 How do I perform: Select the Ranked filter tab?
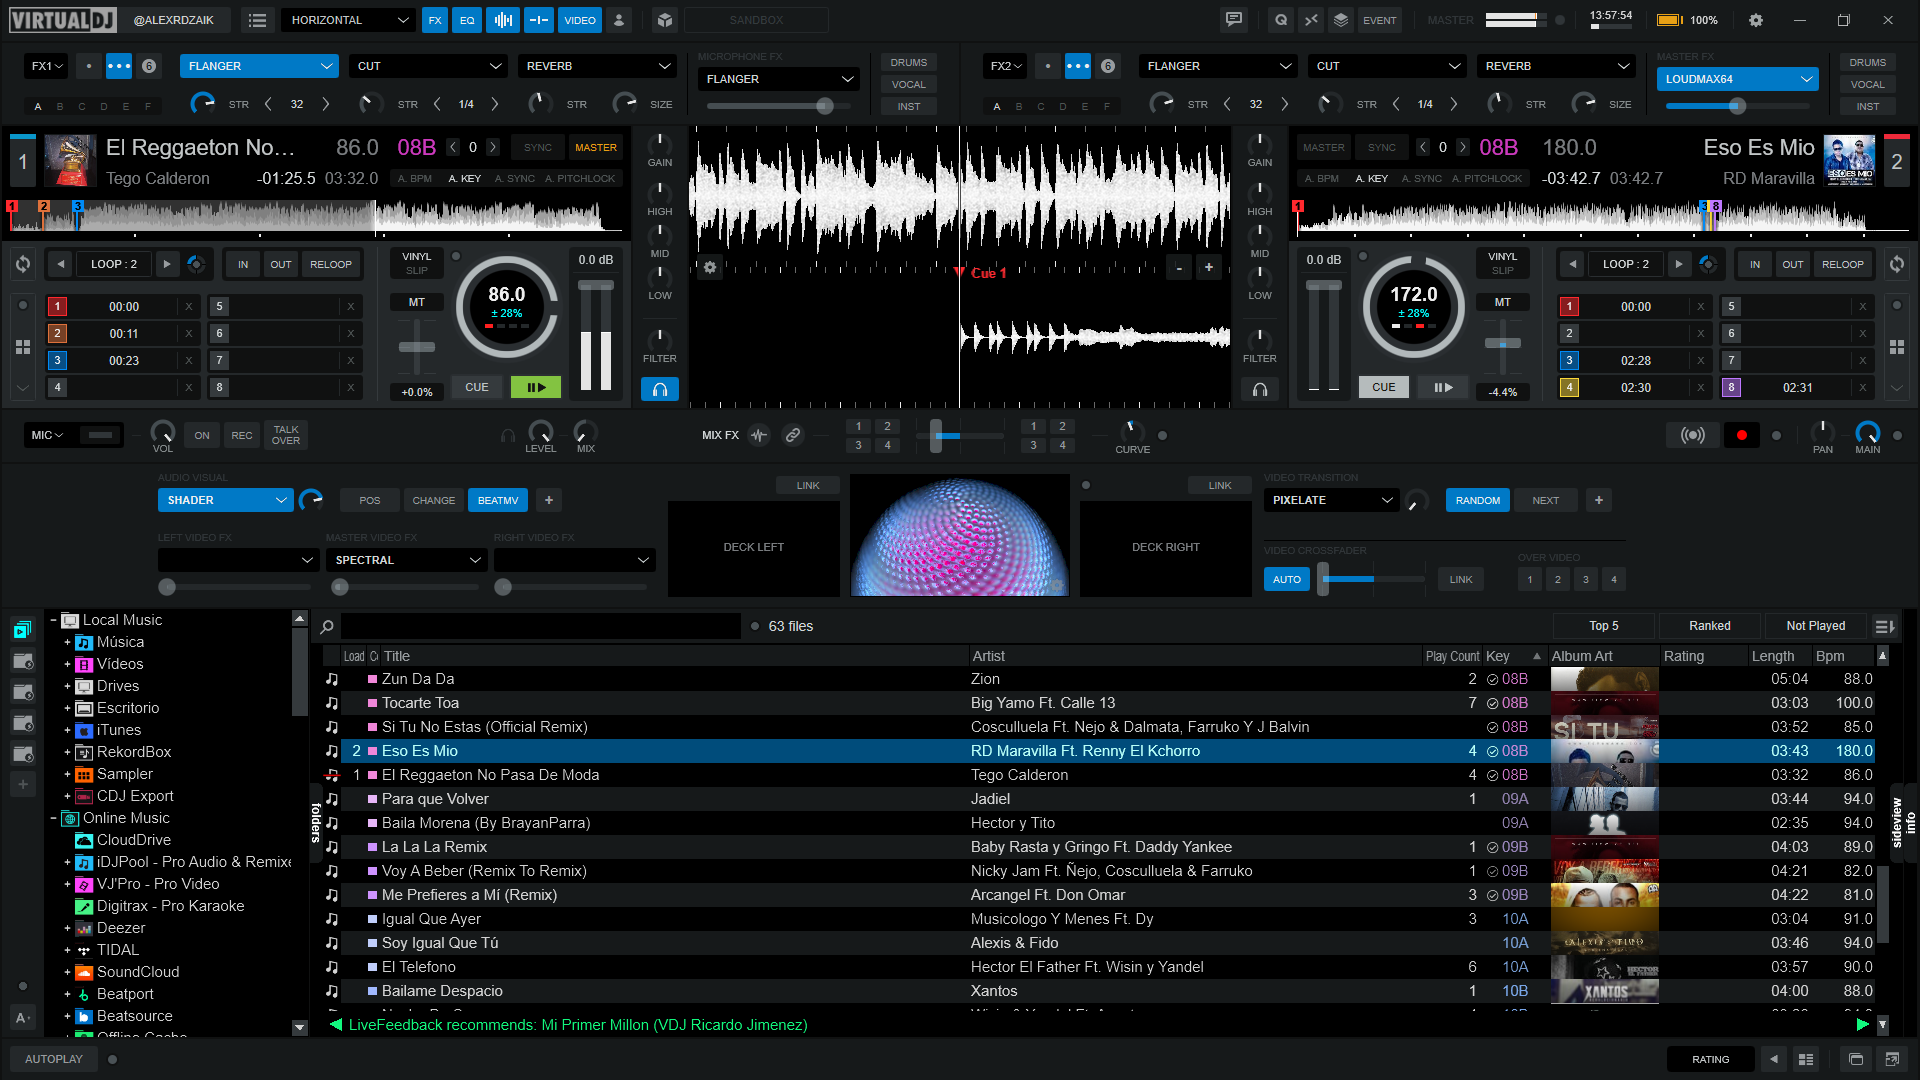[x=1710, y=626]
